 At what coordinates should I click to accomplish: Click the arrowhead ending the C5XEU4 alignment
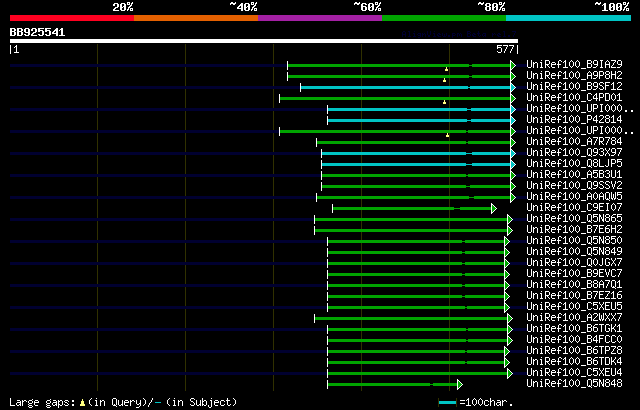[x=510, y=373]
